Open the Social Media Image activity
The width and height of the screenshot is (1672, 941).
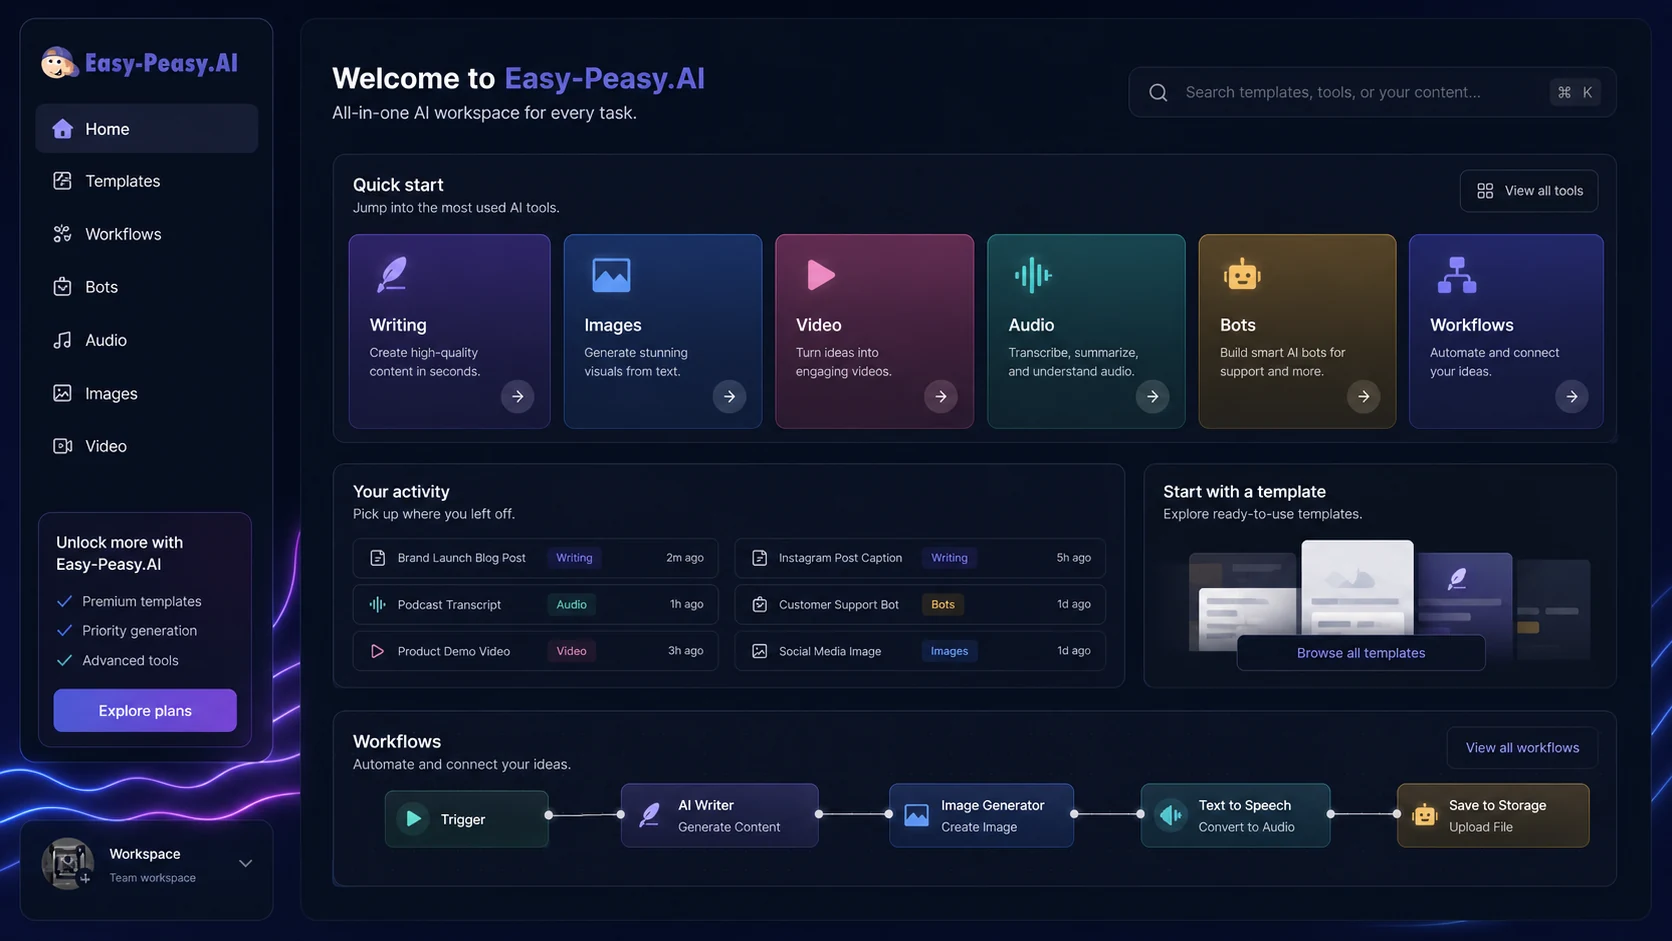tap(920, 651)
